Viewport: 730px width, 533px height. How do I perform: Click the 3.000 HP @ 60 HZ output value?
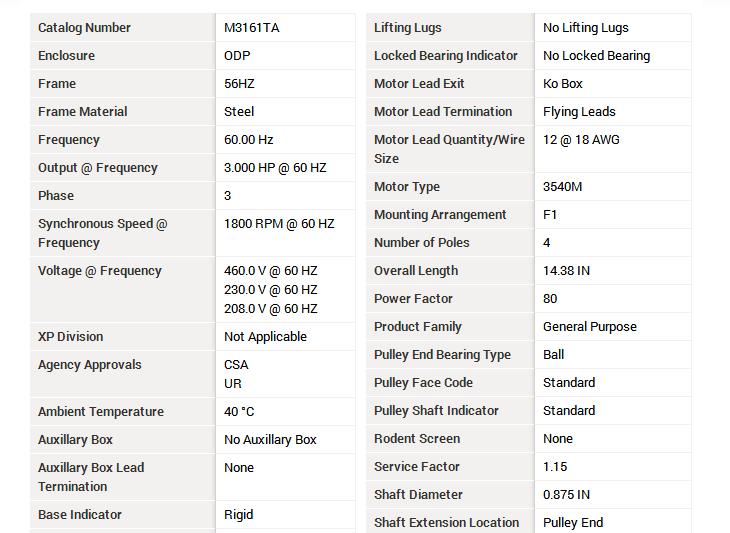tap(275, 168)
